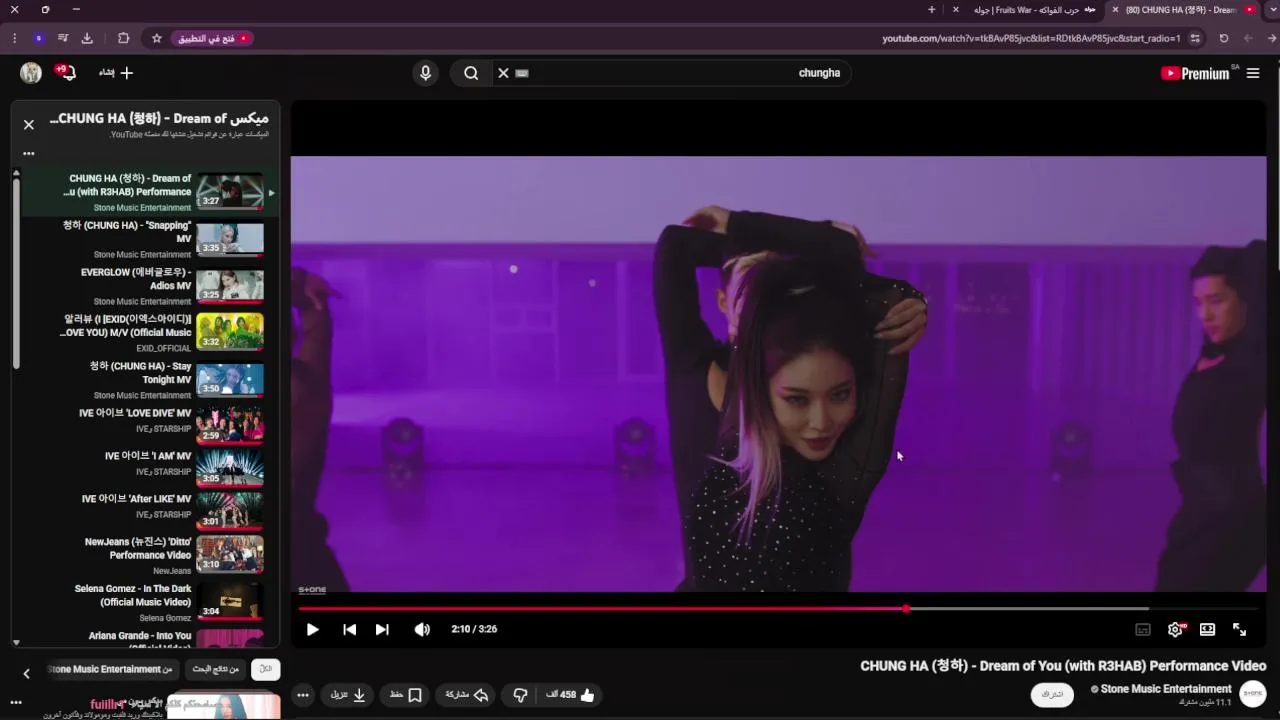Seek on the video progress bar
This screenshot has width=1280, height=720.
click(779, 608)
